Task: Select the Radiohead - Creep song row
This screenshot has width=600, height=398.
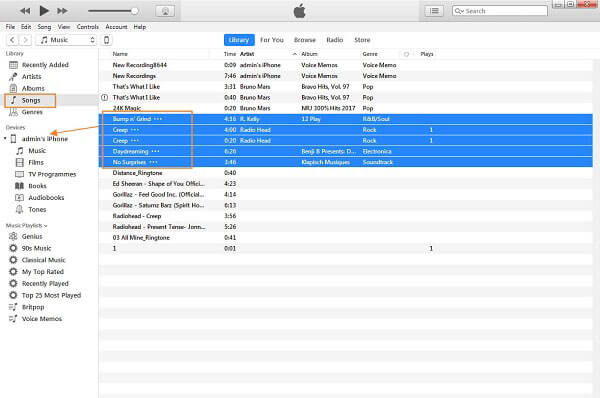Action: 346,216
